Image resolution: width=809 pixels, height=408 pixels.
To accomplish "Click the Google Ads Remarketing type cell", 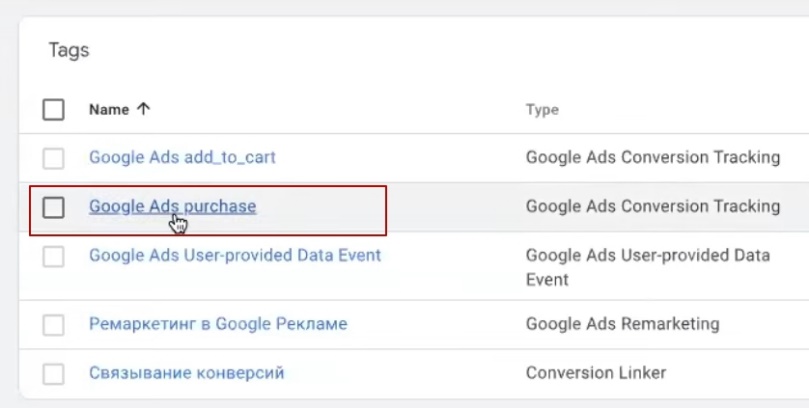I will [622, 323].
